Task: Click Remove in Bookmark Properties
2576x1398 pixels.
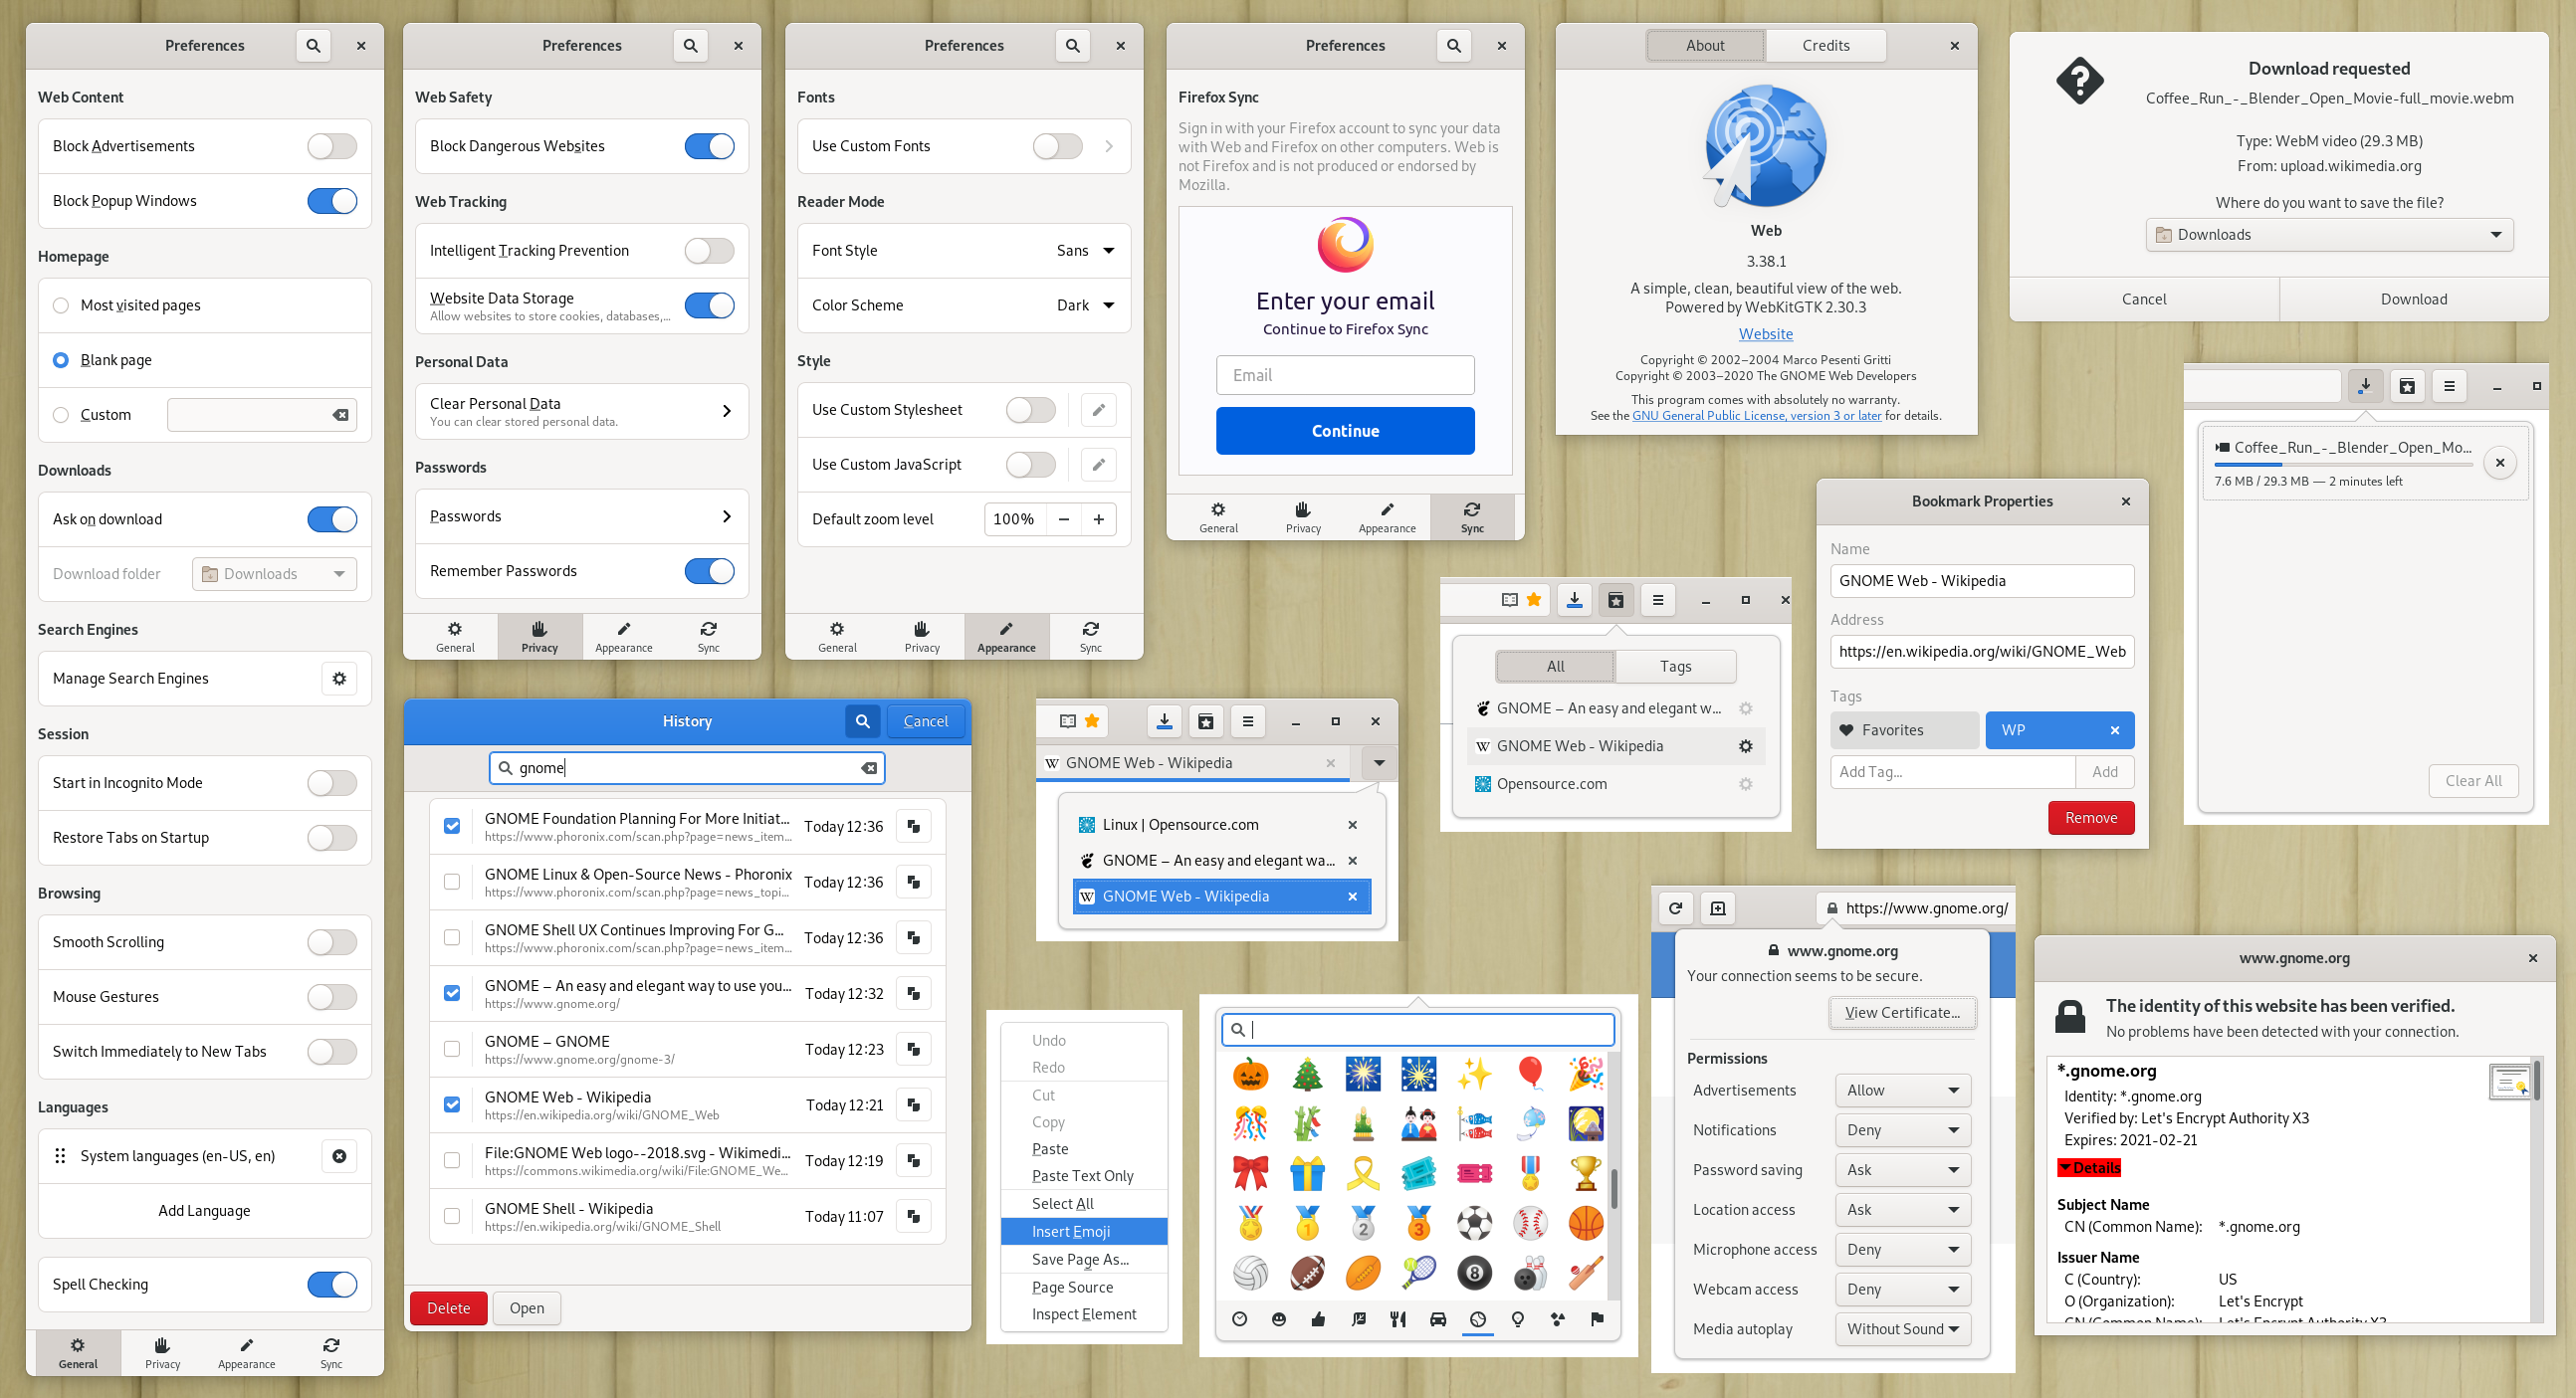Action: (x=2090, y=818)
